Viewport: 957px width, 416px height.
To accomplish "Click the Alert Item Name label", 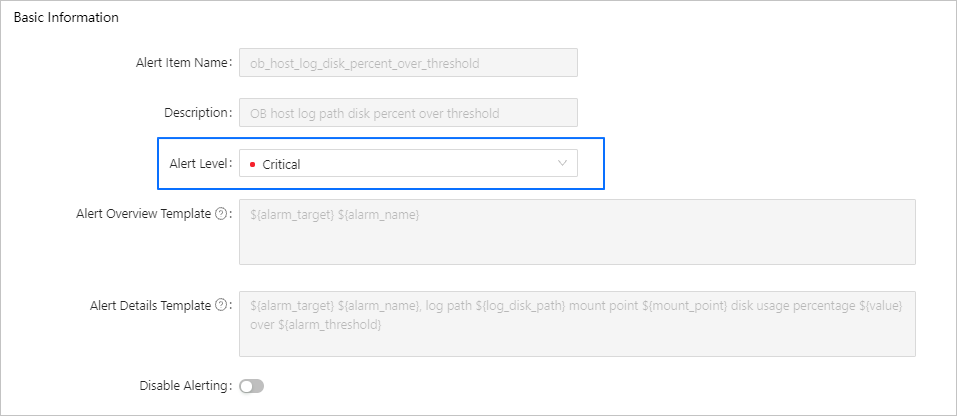I will [x=183, y=63].
